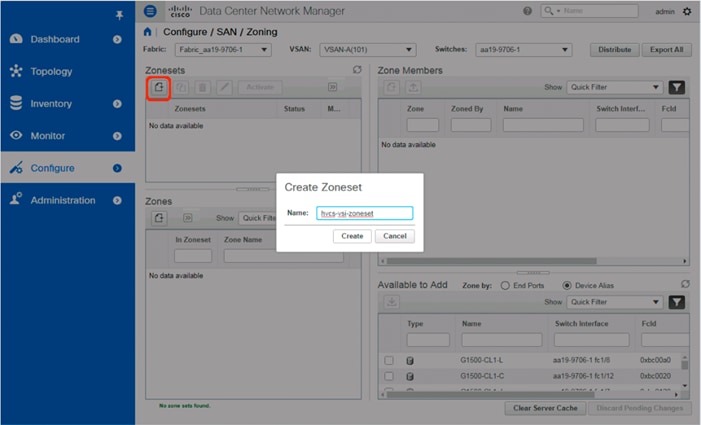Click the storage icon in G1500-CL1-C row
This screenshot has height=425, width=701.
pyautogui.click(x=410, y=377)
